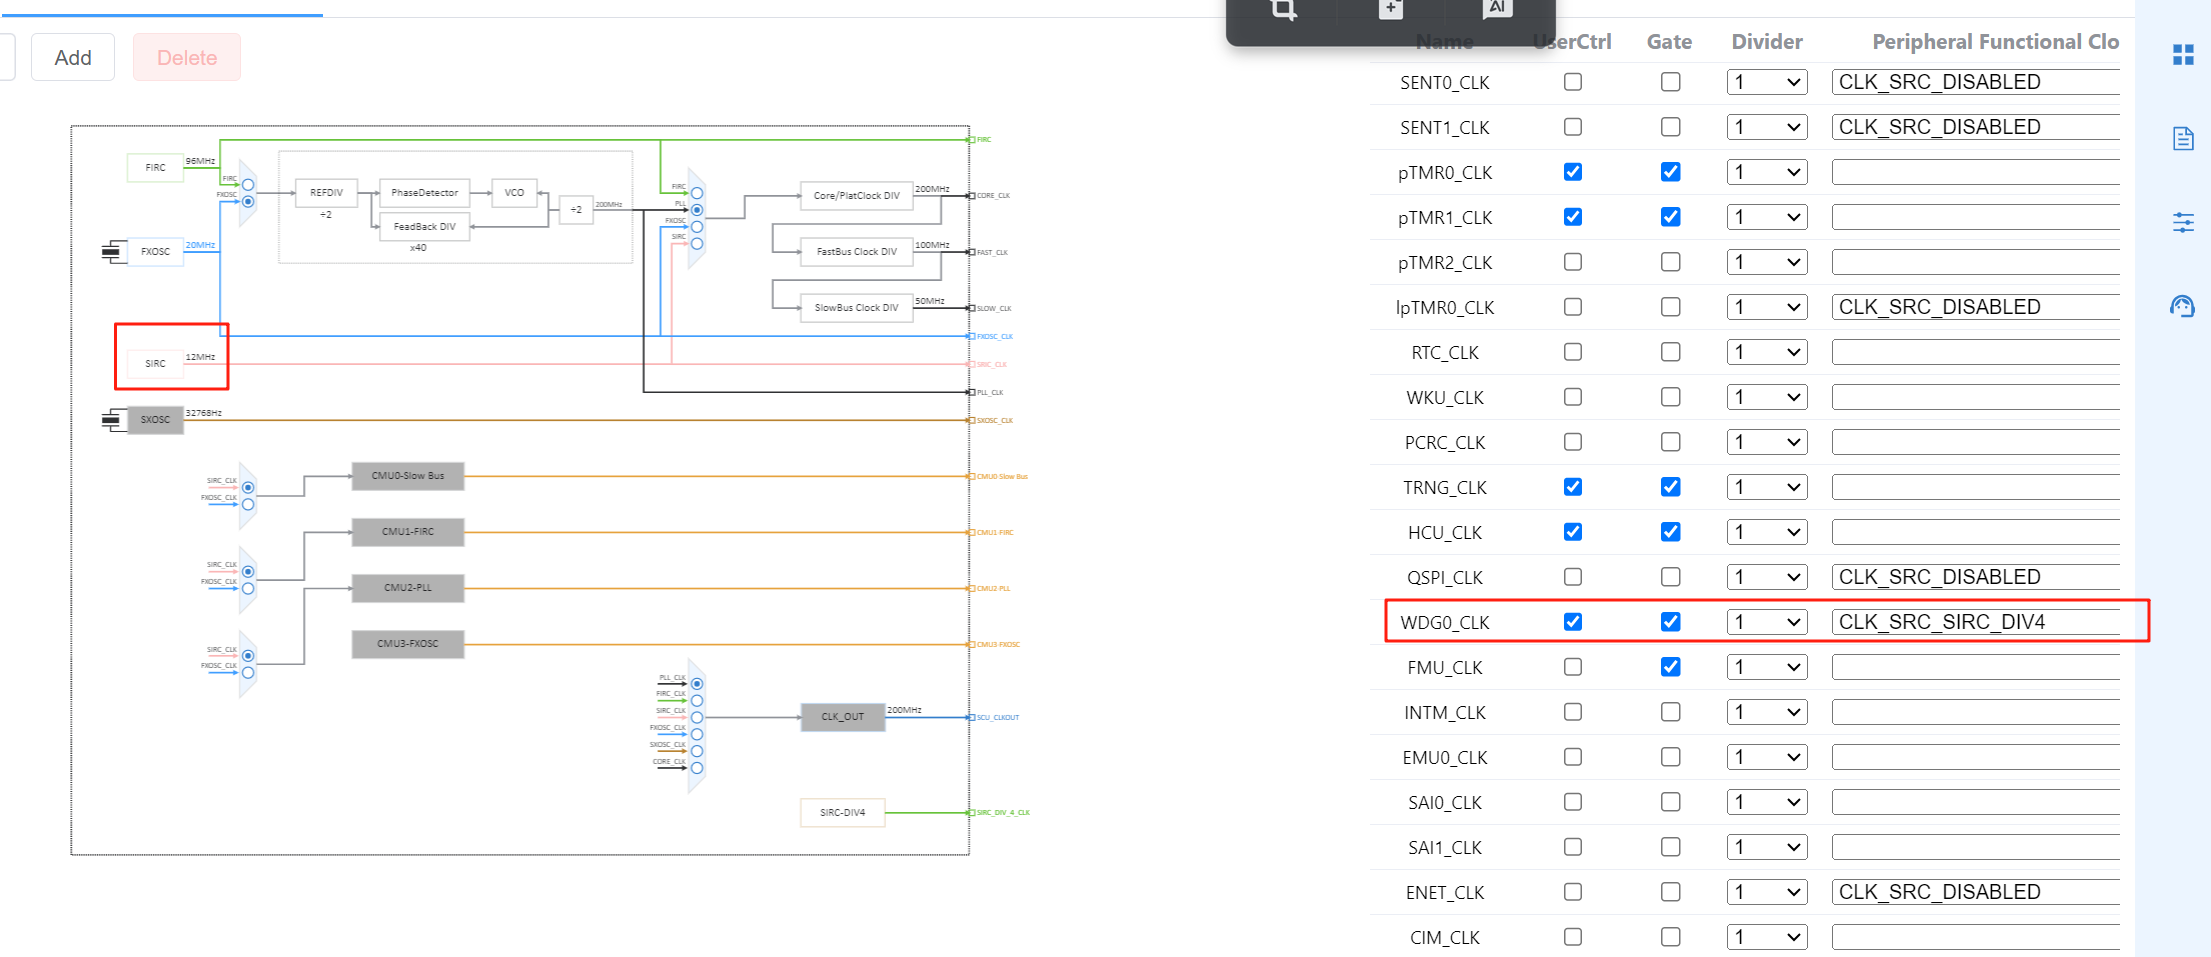Image resolution: width=2211 pixels, height=957 pixels.
Task: Select SIRC_CLK on CLK_OUT source mux
Action: pos(697,717)
